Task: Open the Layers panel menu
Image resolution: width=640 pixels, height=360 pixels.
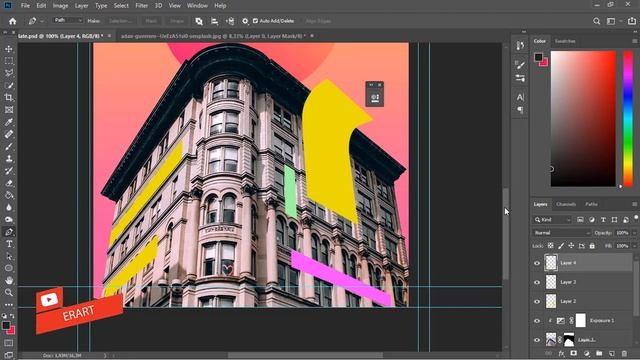Action: point(634,204)
